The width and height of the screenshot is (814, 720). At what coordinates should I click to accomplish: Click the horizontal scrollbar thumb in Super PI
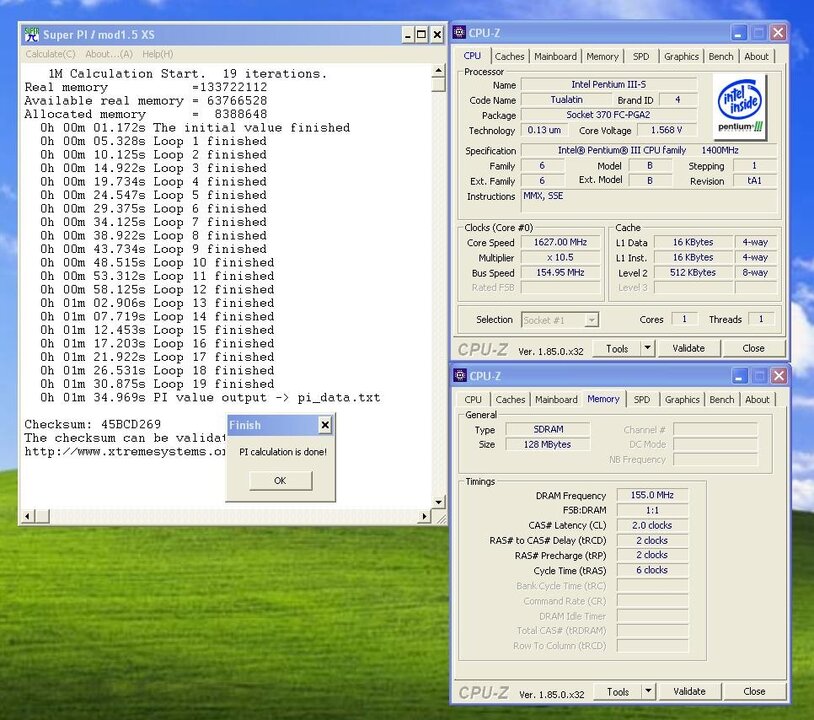point(43,517)
